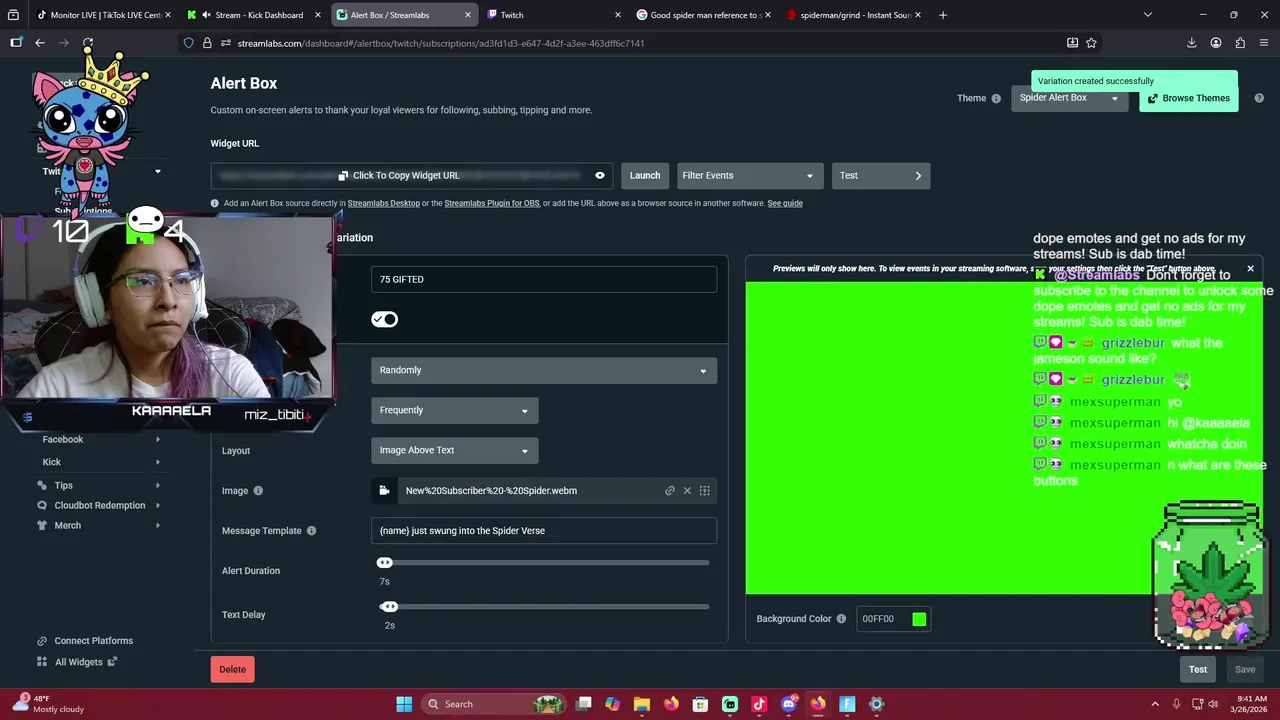Click video file icon beside image filename
This screenshot has height=720, width=1280.
tap(384, 491)
